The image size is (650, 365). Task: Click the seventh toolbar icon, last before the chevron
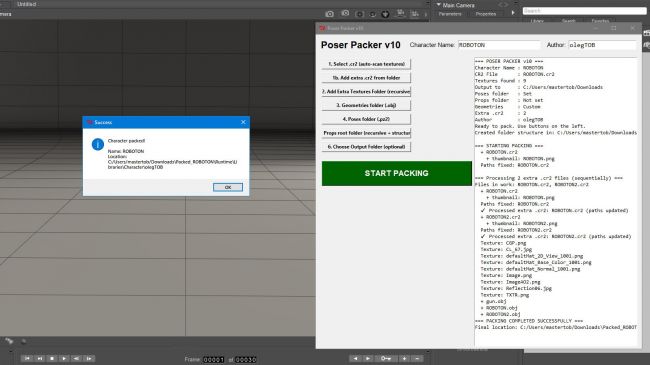(x=415, y=14)
